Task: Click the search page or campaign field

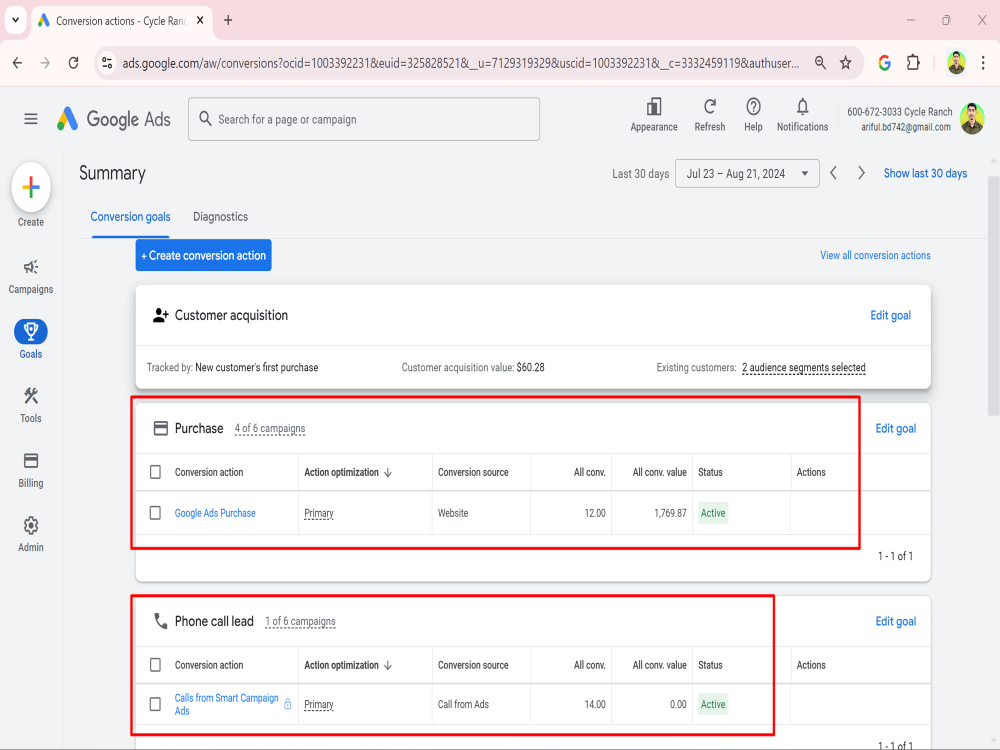Action: [x=364, y=119]
